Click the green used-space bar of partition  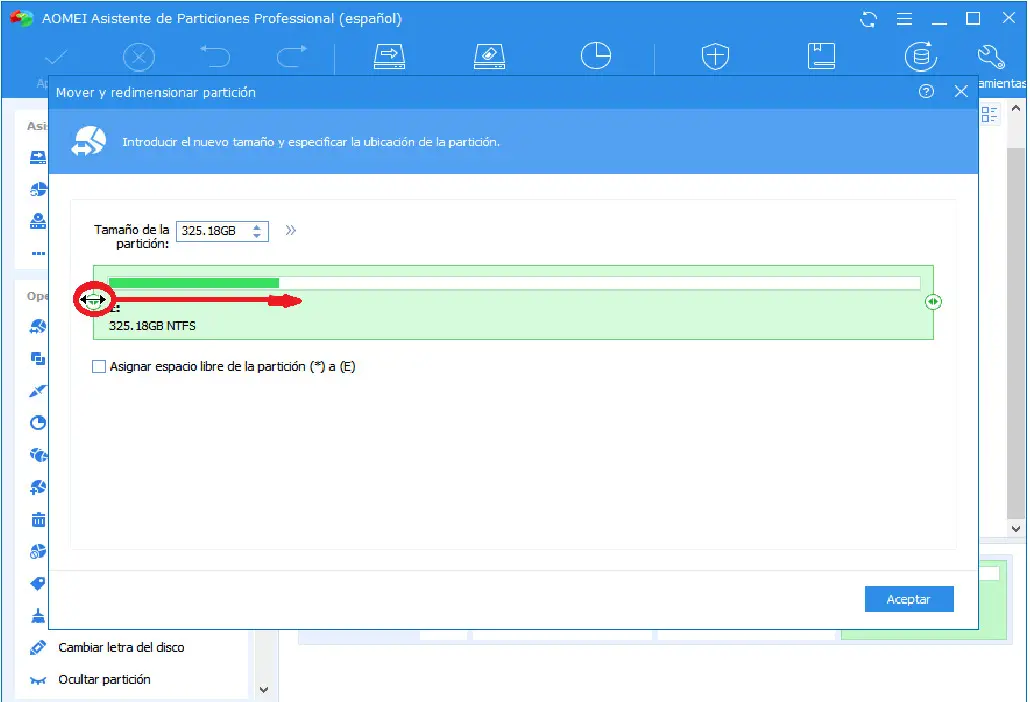coord(194,283)
